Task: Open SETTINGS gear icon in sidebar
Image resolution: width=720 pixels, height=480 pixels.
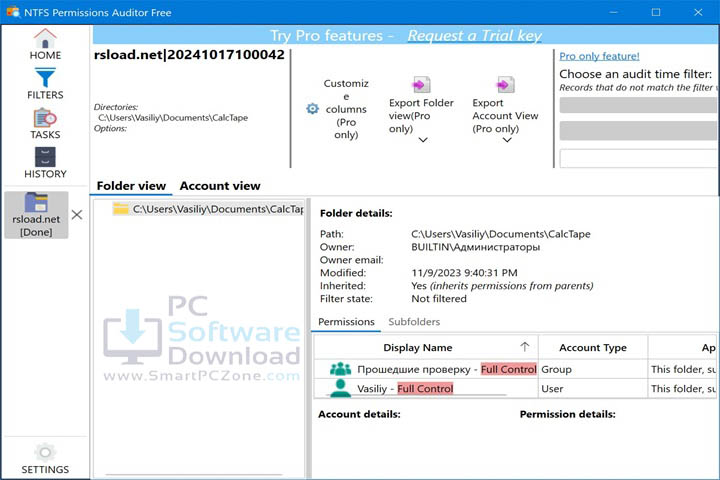Action: coord(45,452)
